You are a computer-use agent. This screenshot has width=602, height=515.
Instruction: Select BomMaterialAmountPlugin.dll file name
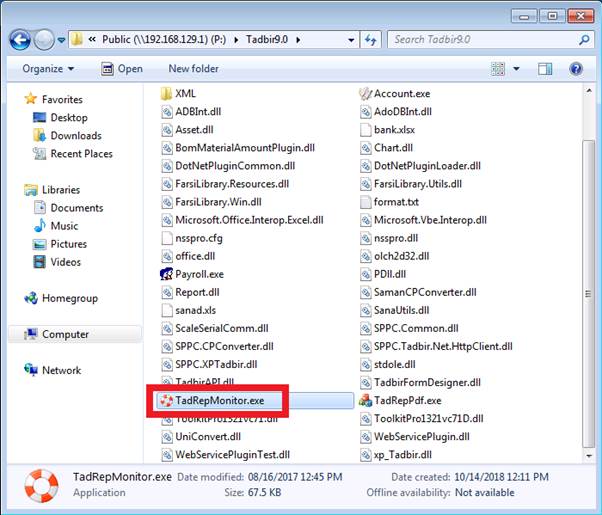pyautogui.click(x=245, y=148)
